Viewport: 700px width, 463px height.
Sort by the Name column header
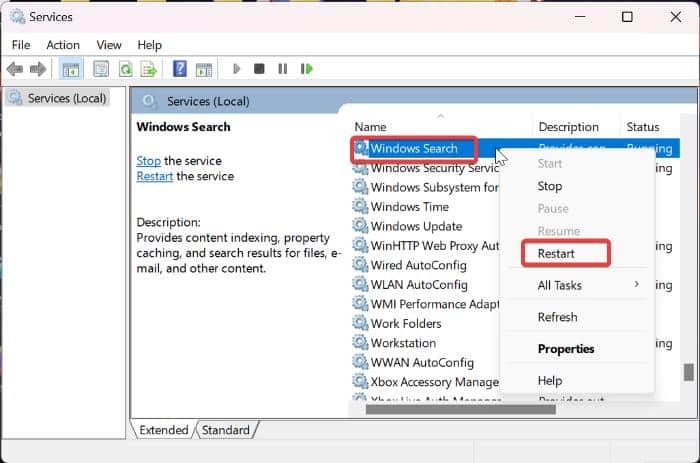point(441,127)
